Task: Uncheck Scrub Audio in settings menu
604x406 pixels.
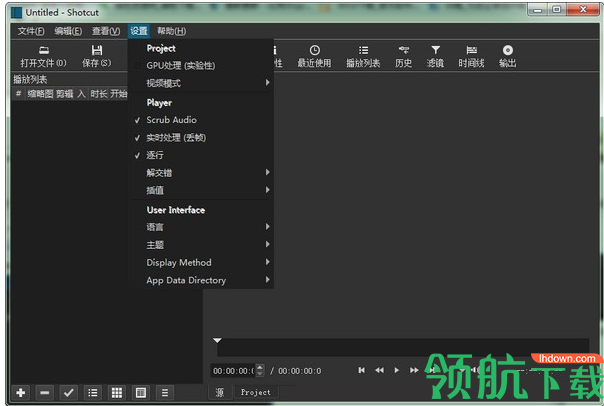Action: [201, 120]
